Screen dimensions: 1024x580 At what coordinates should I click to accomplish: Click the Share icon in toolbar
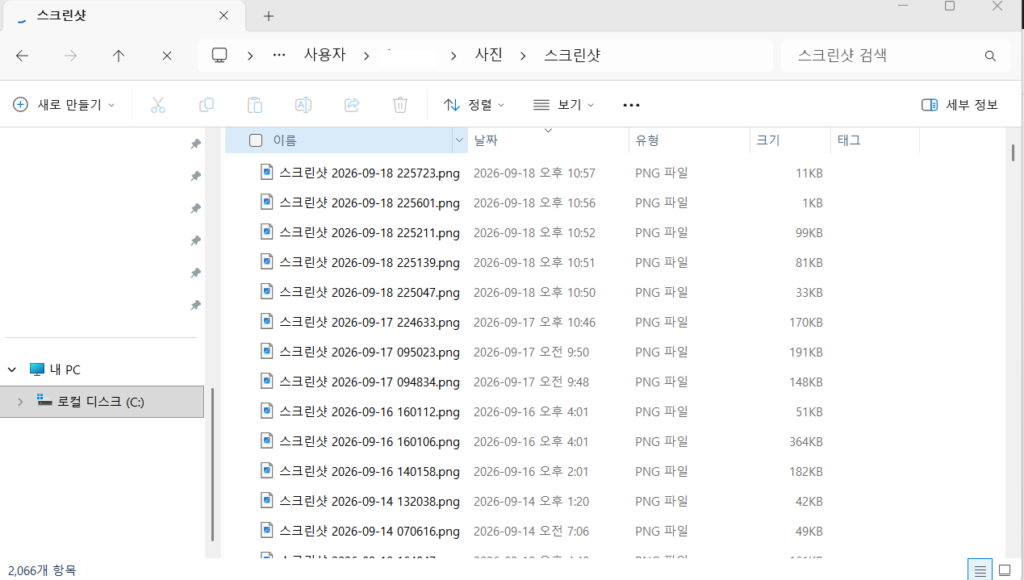coord(351,105)
